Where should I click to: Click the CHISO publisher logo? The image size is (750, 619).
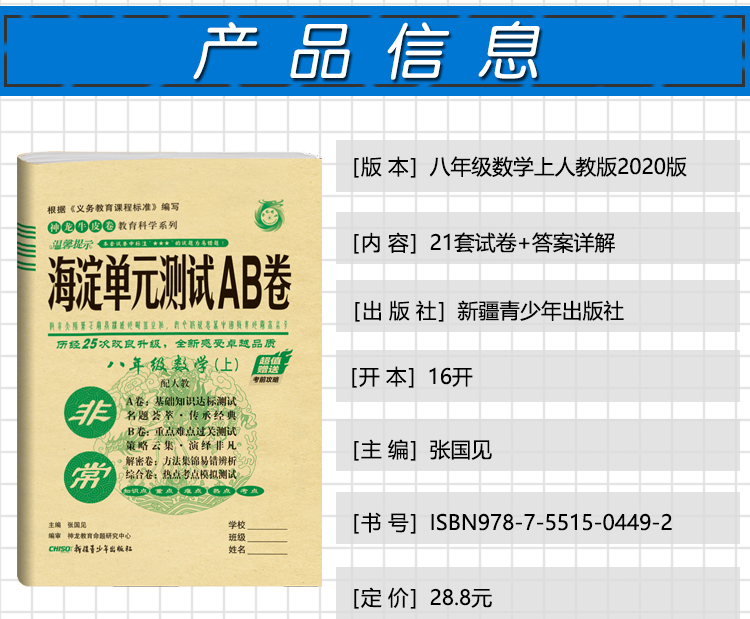pyautogui.click(x=60, y=549)
